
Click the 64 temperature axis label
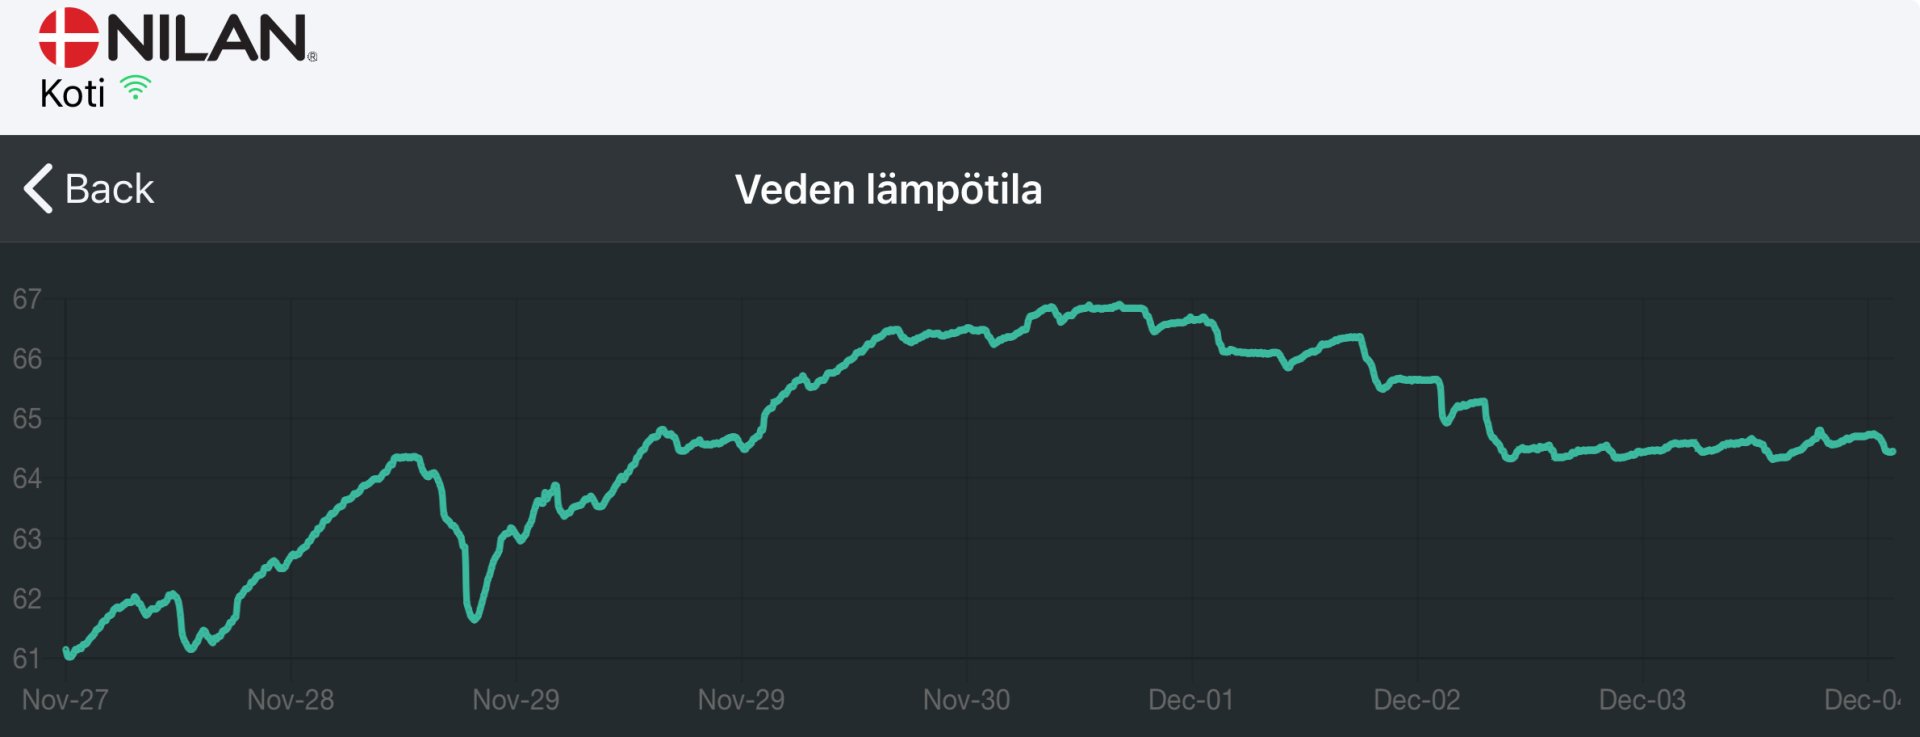pyautogui.click(x=27, y=479)
